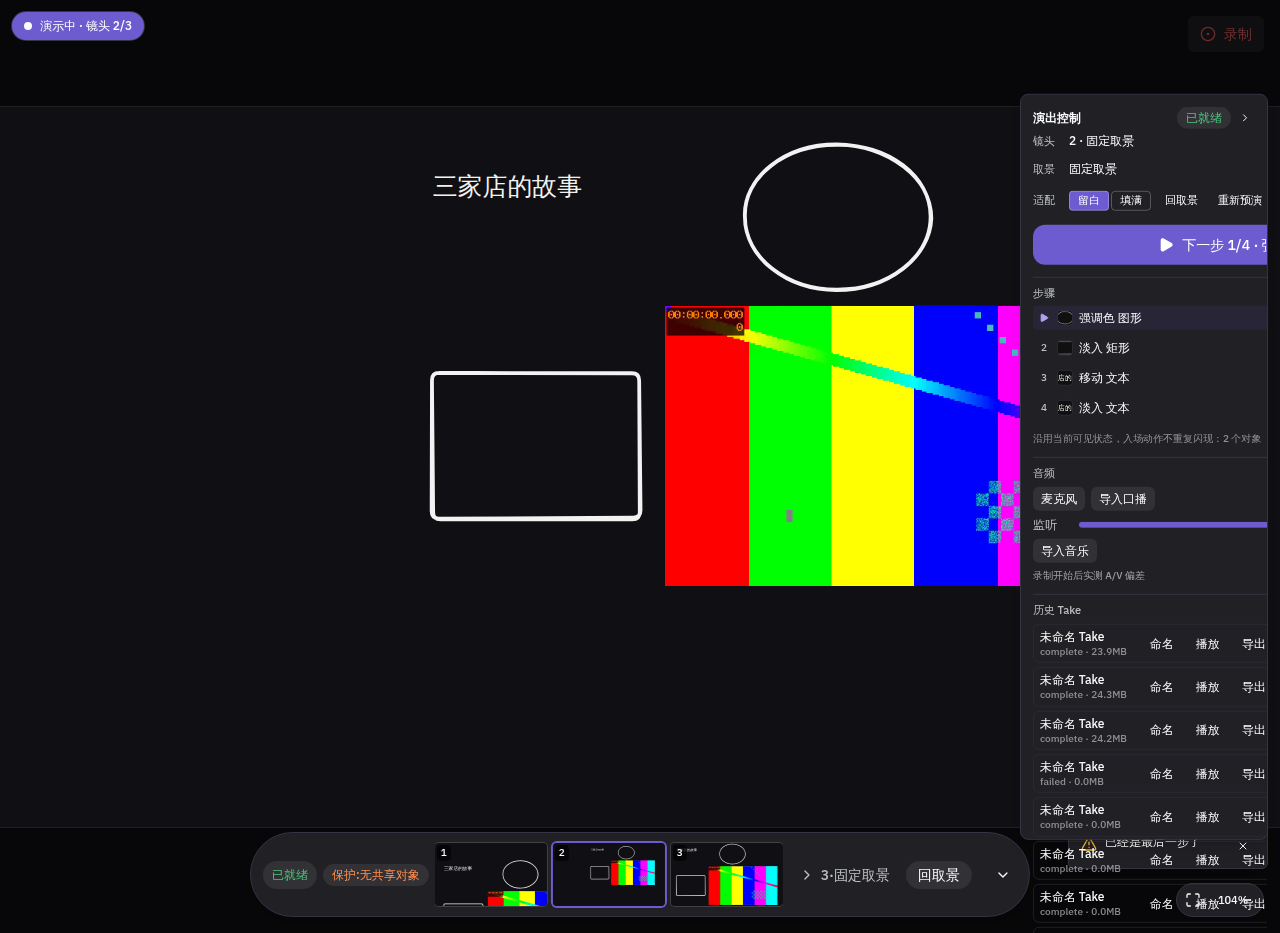Advance with the 下一步 1/4 play button
Screen dimensions: 1280x933
(1150, 245)
